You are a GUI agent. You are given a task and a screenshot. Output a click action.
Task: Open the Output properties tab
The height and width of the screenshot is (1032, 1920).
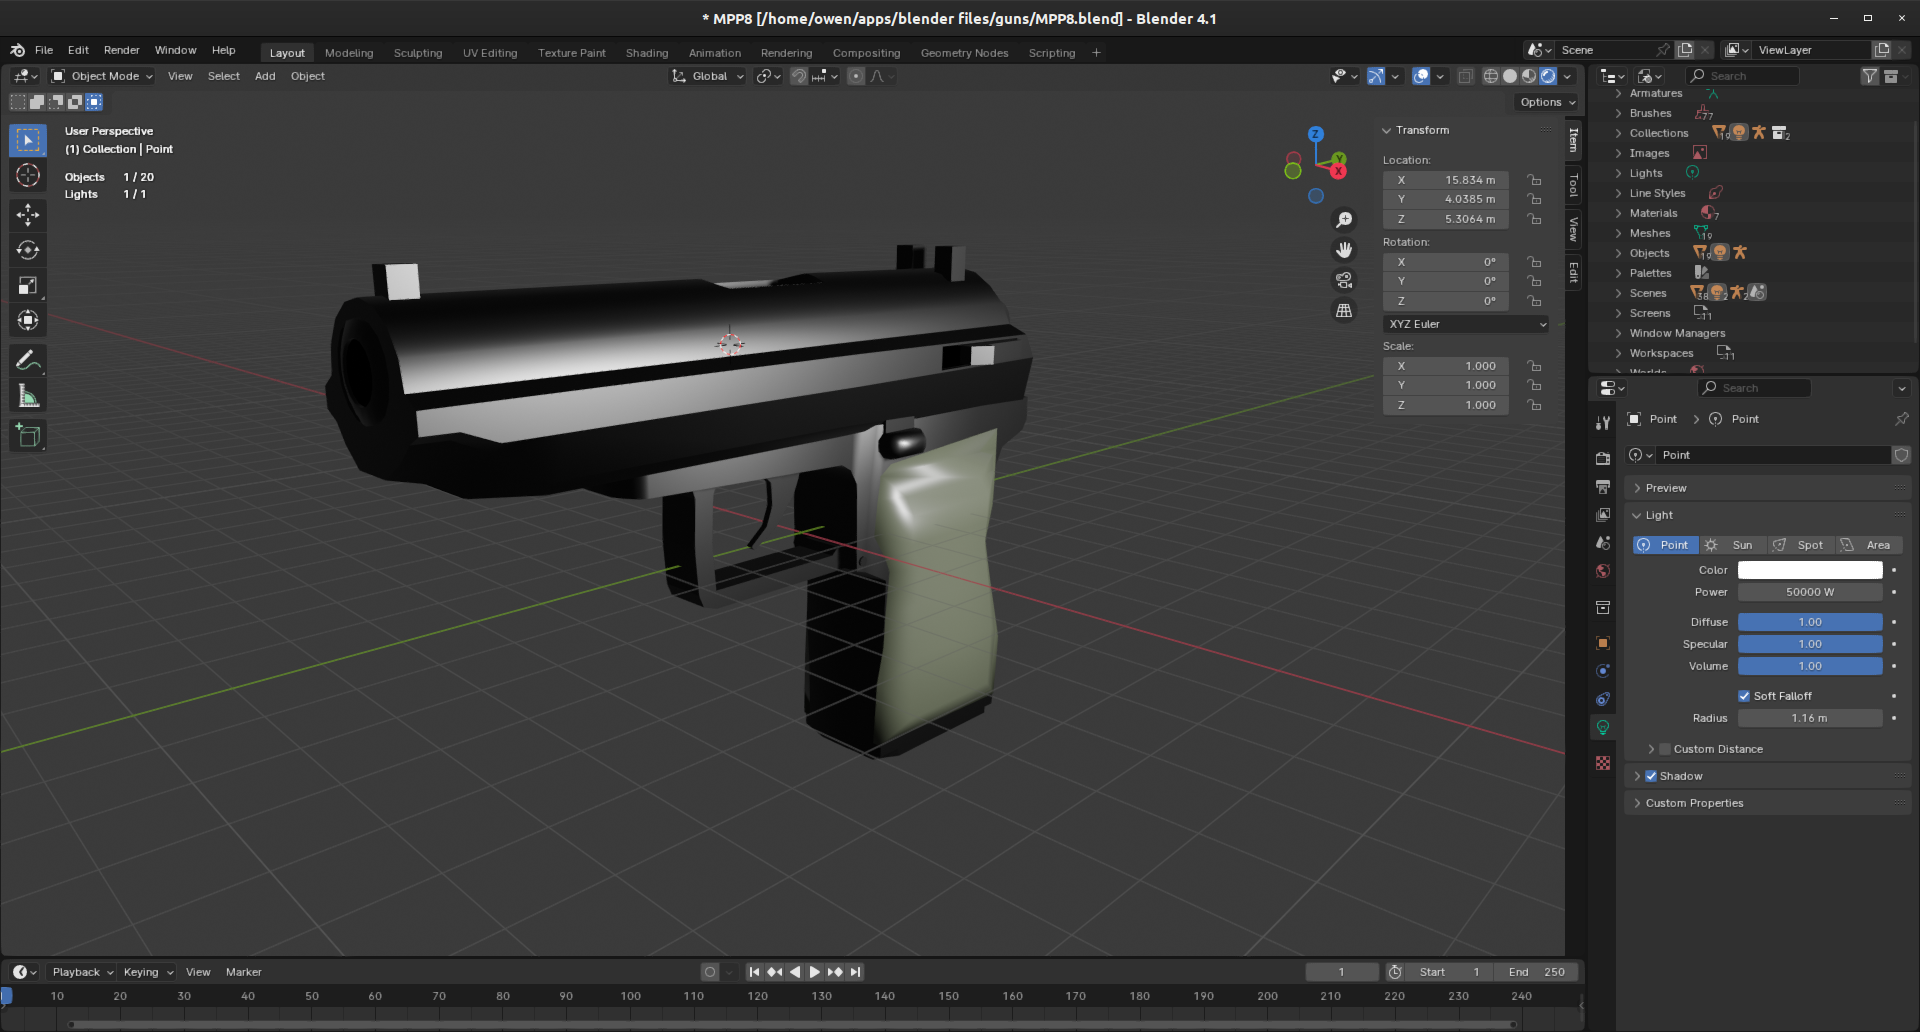point(1603,487)
